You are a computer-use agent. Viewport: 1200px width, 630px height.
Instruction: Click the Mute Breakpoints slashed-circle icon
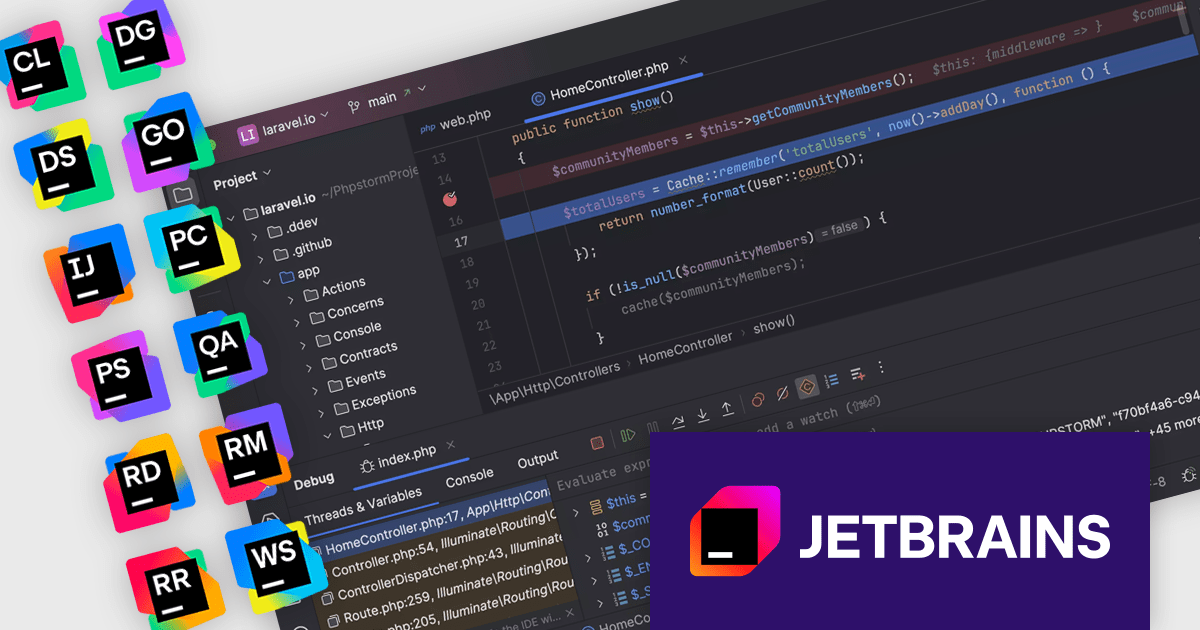(x=783, y=392)
